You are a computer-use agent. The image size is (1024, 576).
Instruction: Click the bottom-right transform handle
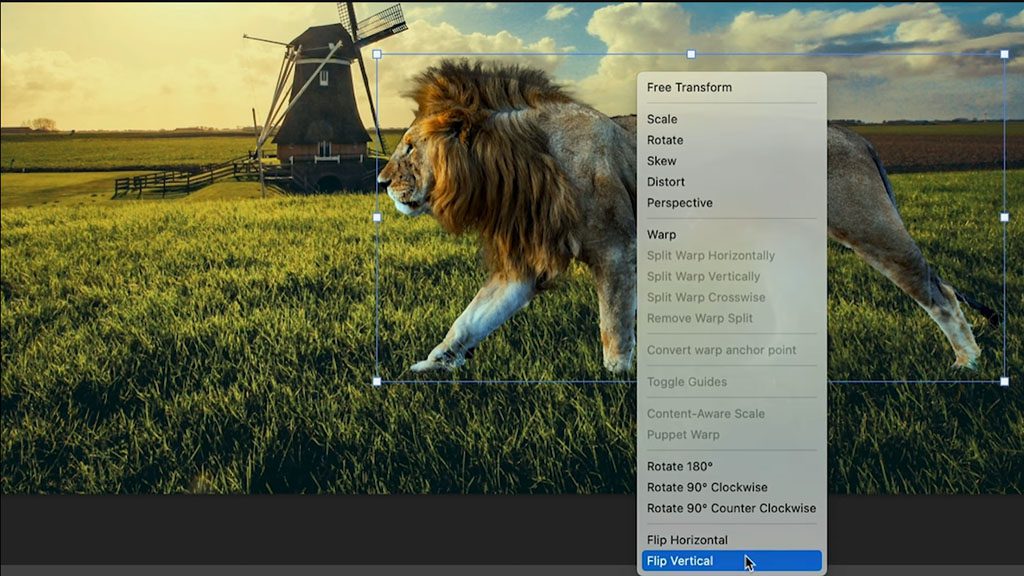coord(1004,381)
